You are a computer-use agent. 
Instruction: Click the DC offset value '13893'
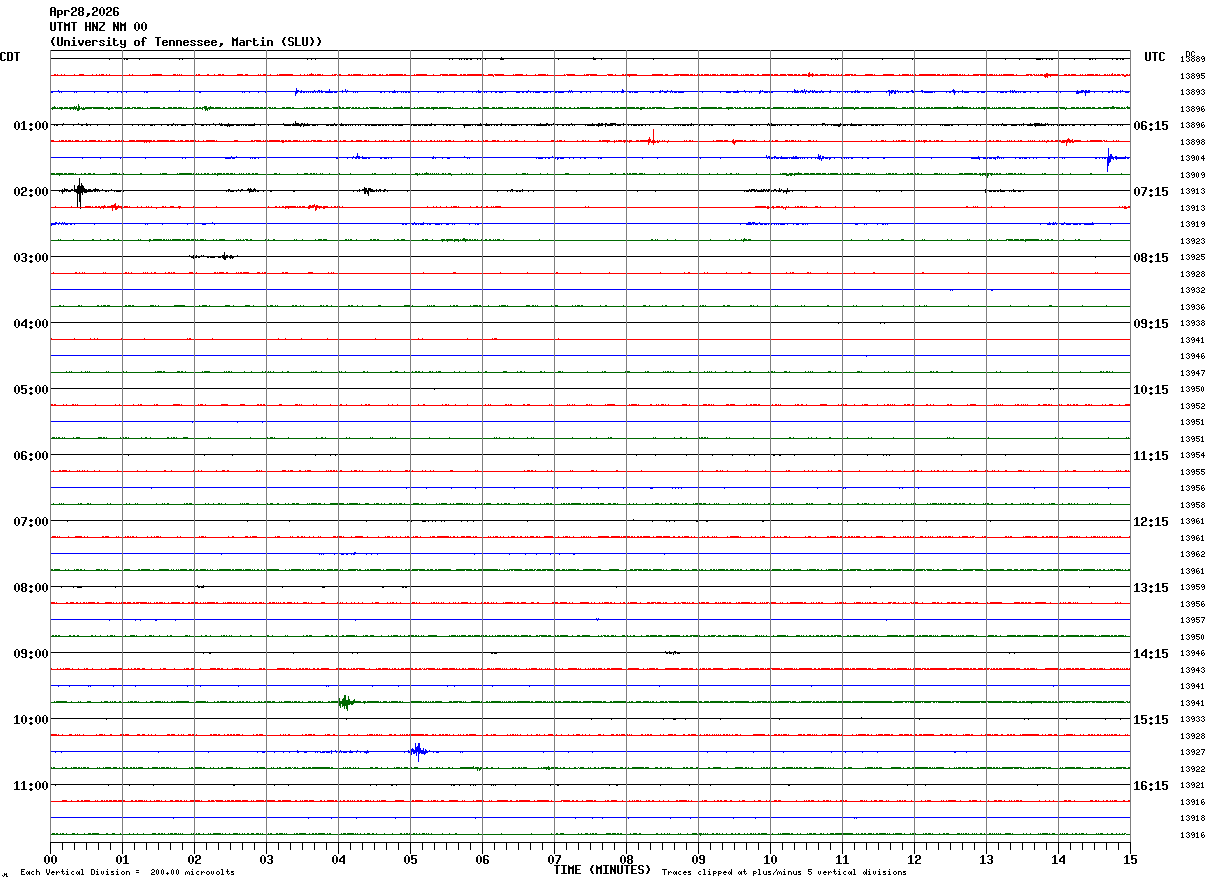coord(1192,93)
